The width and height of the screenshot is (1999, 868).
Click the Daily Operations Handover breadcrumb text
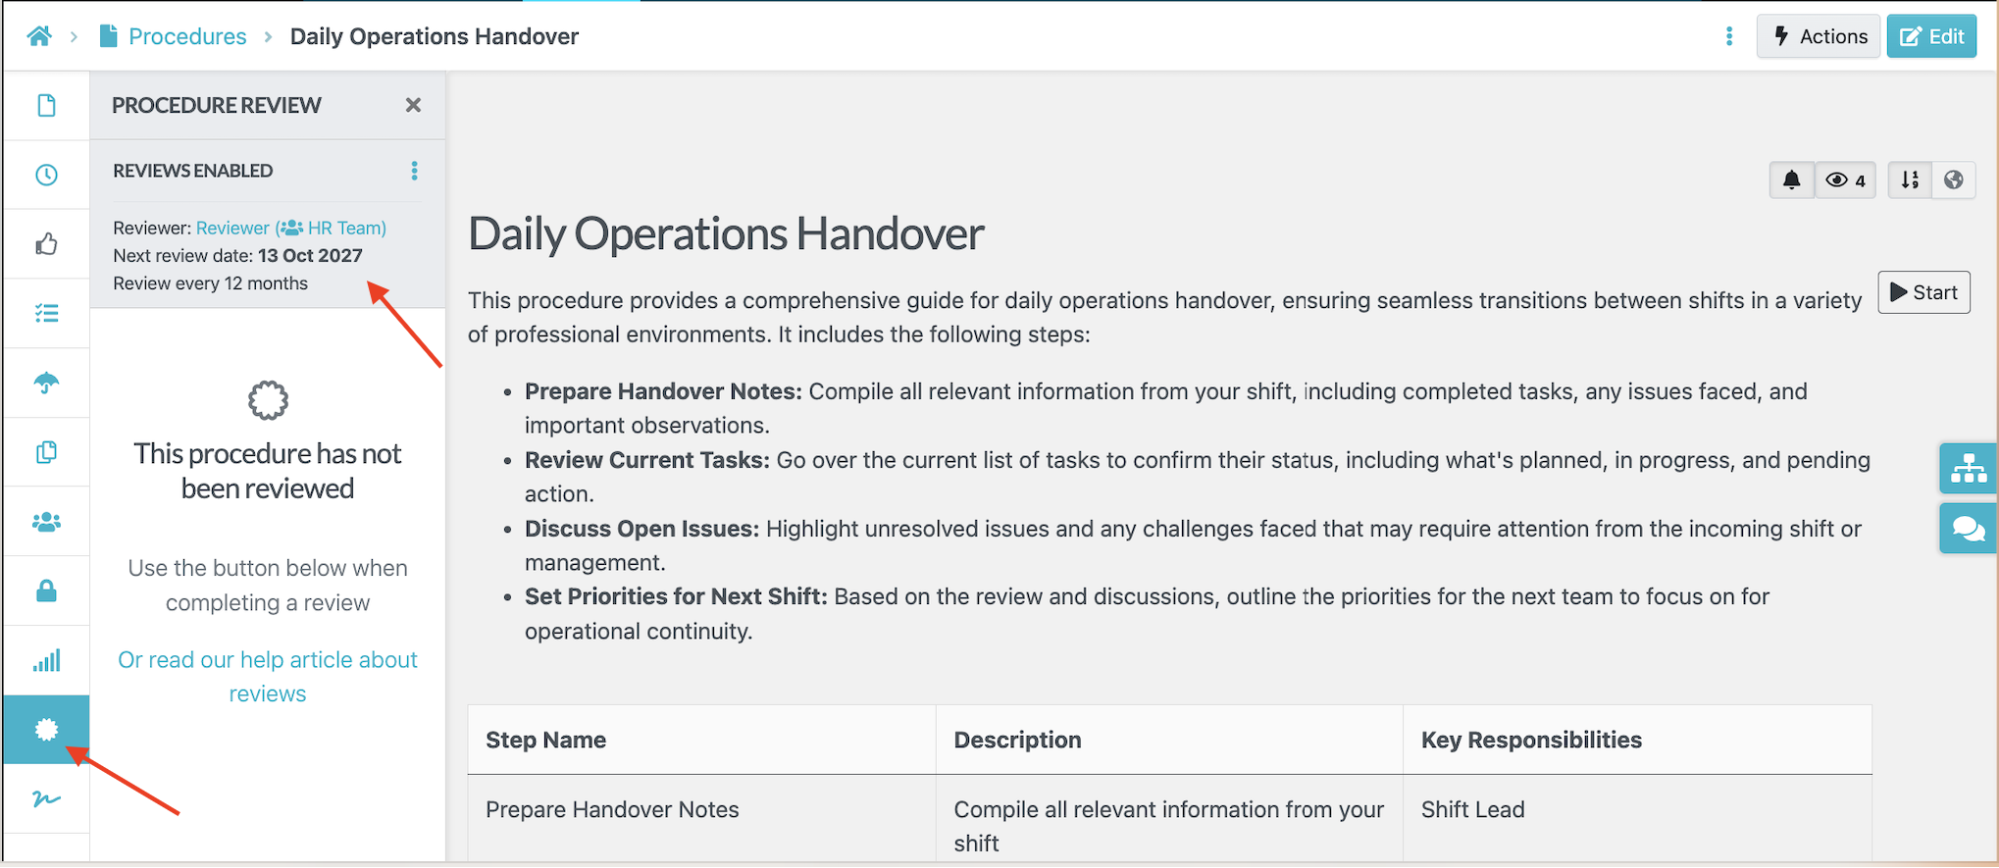434,37
